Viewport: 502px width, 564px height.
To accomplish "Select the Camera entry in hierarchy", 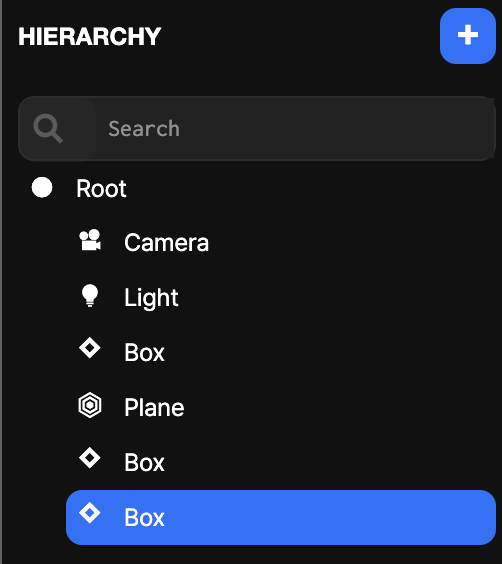I will 166,243.
